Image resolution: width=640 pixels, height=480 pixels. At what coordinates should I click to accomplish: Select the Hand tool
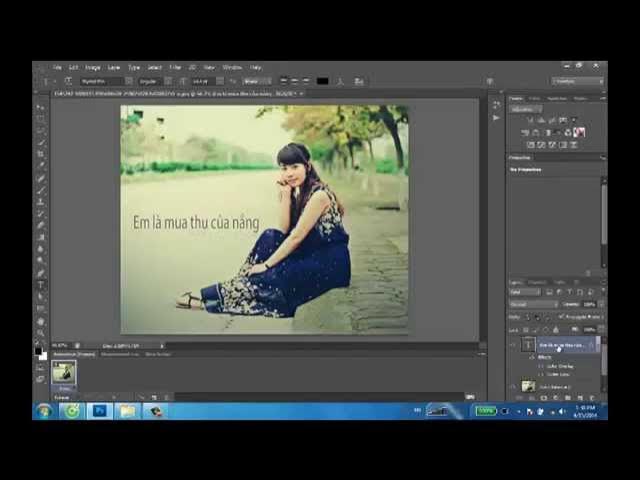point(40,321)
